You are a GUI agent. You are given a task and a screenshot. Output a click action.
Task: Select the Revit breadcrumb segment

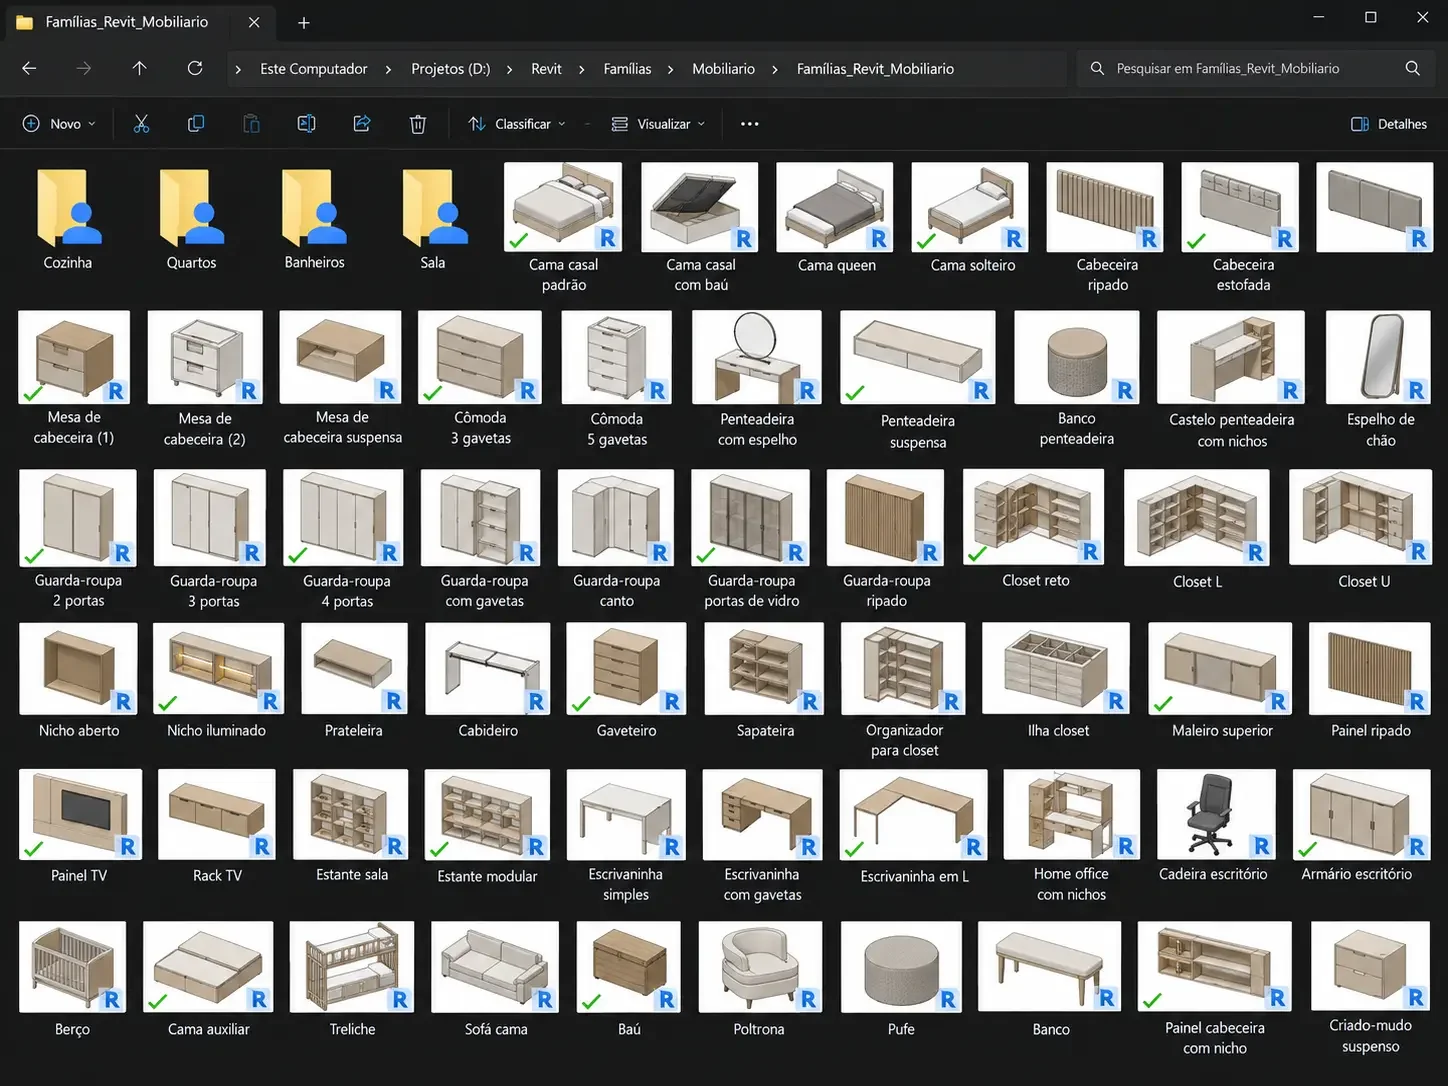pyautogui.click(x=546, y=69)
